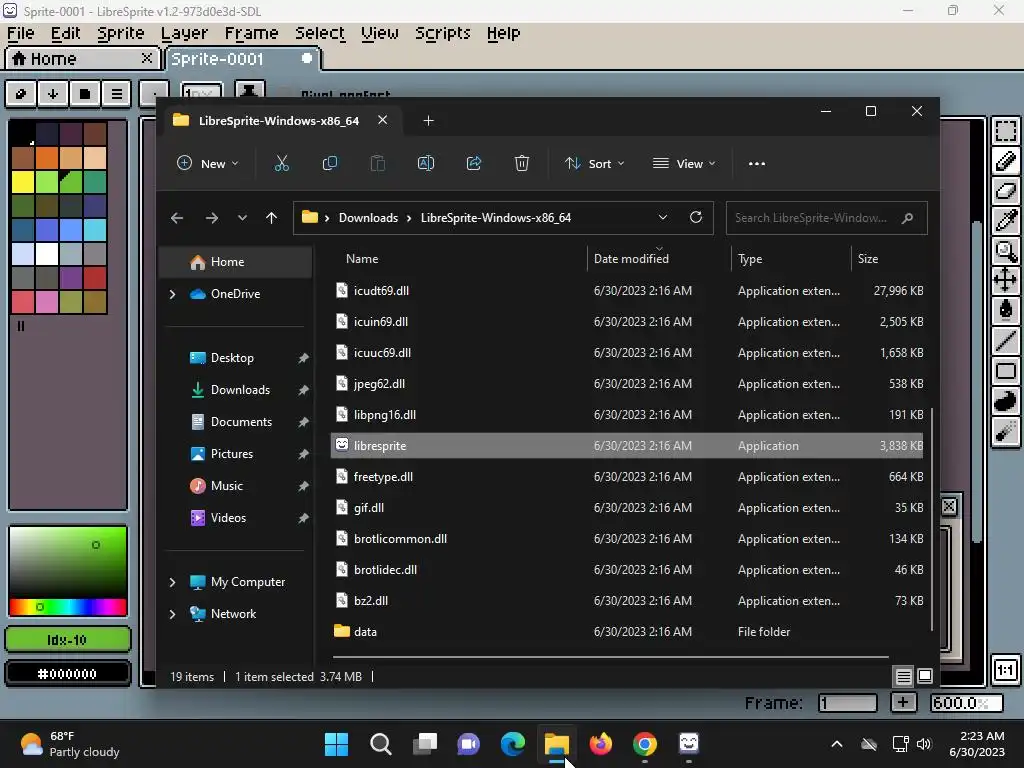
Task: Click the hue slider rainbow bar
Action: (x=68, y=607)
